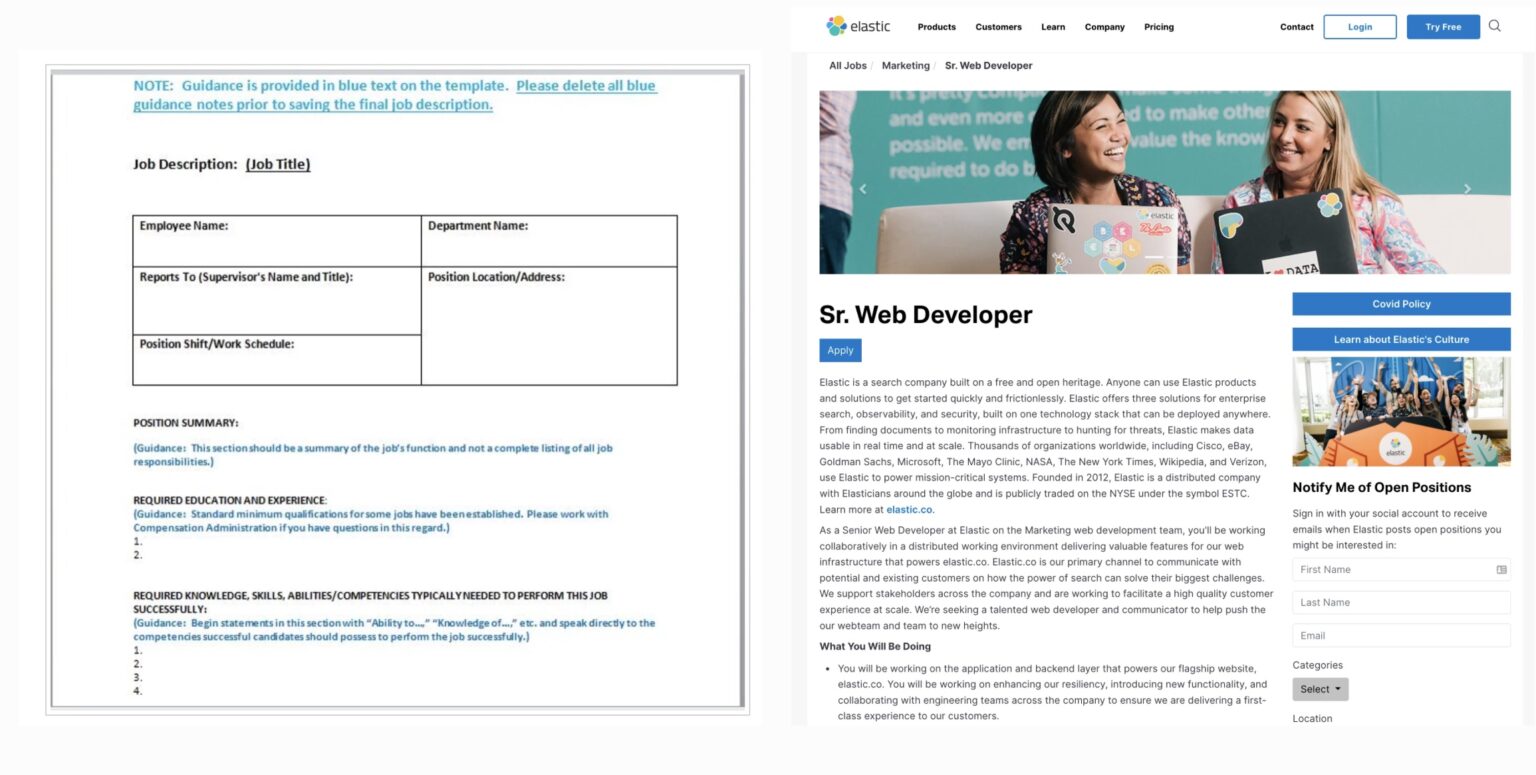Follow the elastic.co link in the description
The width and height of the screenshot is (1536, 775).
tap(909, 509)
